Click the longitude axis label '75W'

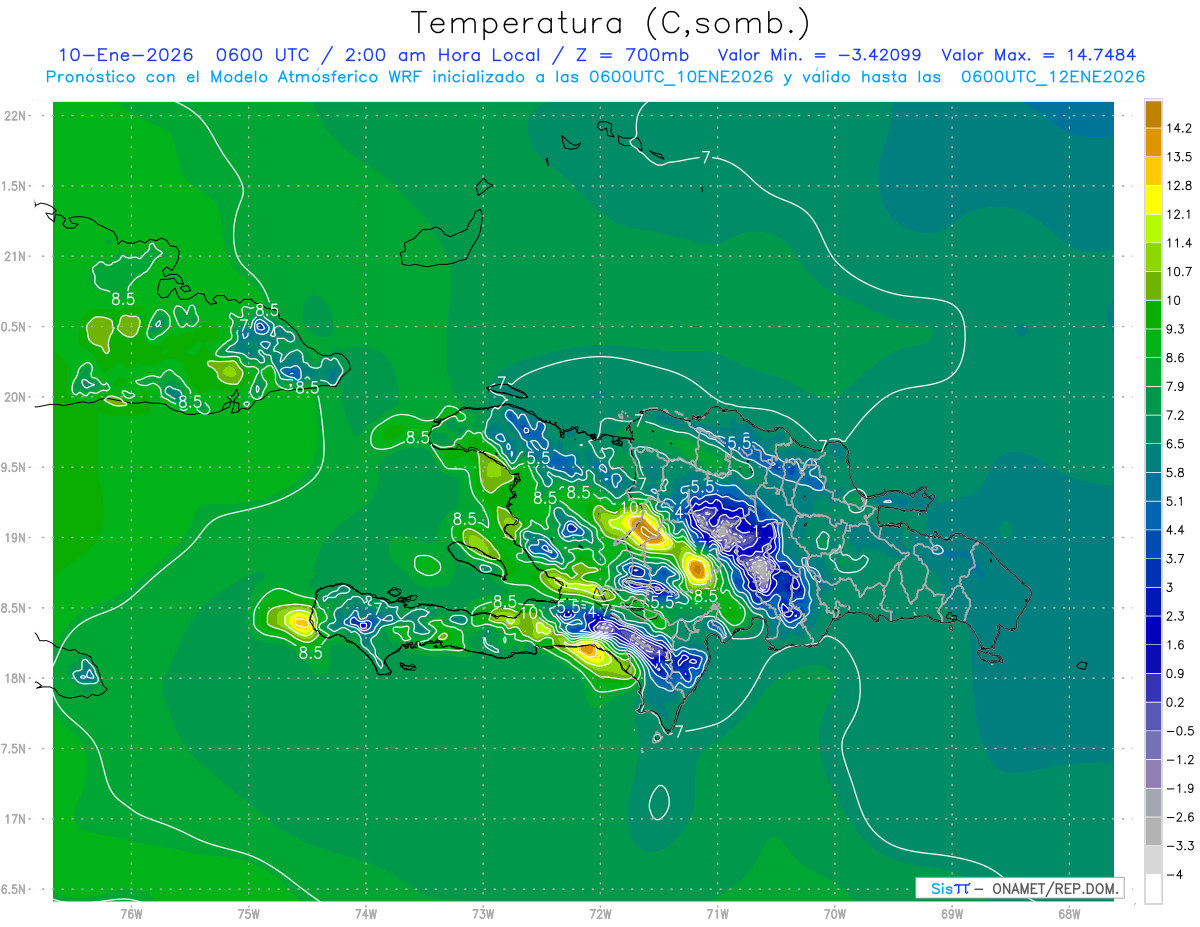(x=249, y=913)
